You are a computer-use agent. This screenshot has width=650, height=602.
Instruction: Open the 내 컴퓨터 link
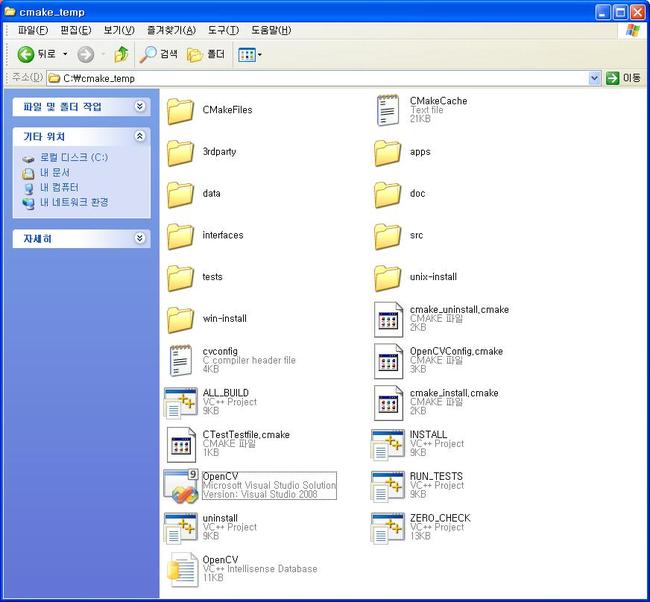(59, 187)
